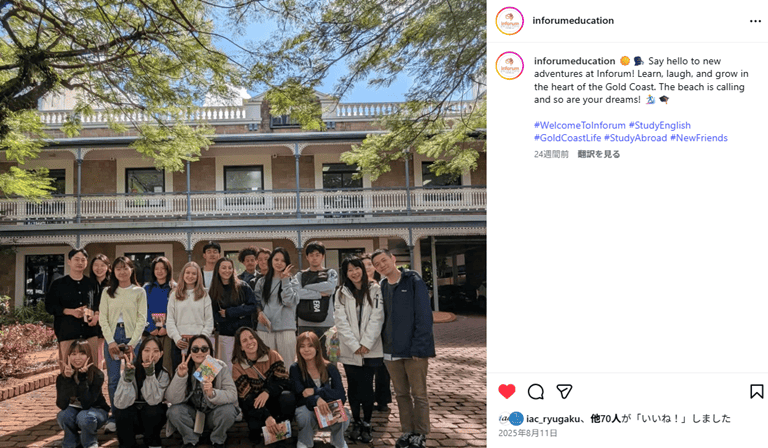The width and height of the screenshot is (768, 448).
Task: Click the caption Inforum avatar
Action: pyautogui.click(x=510, y=66)
